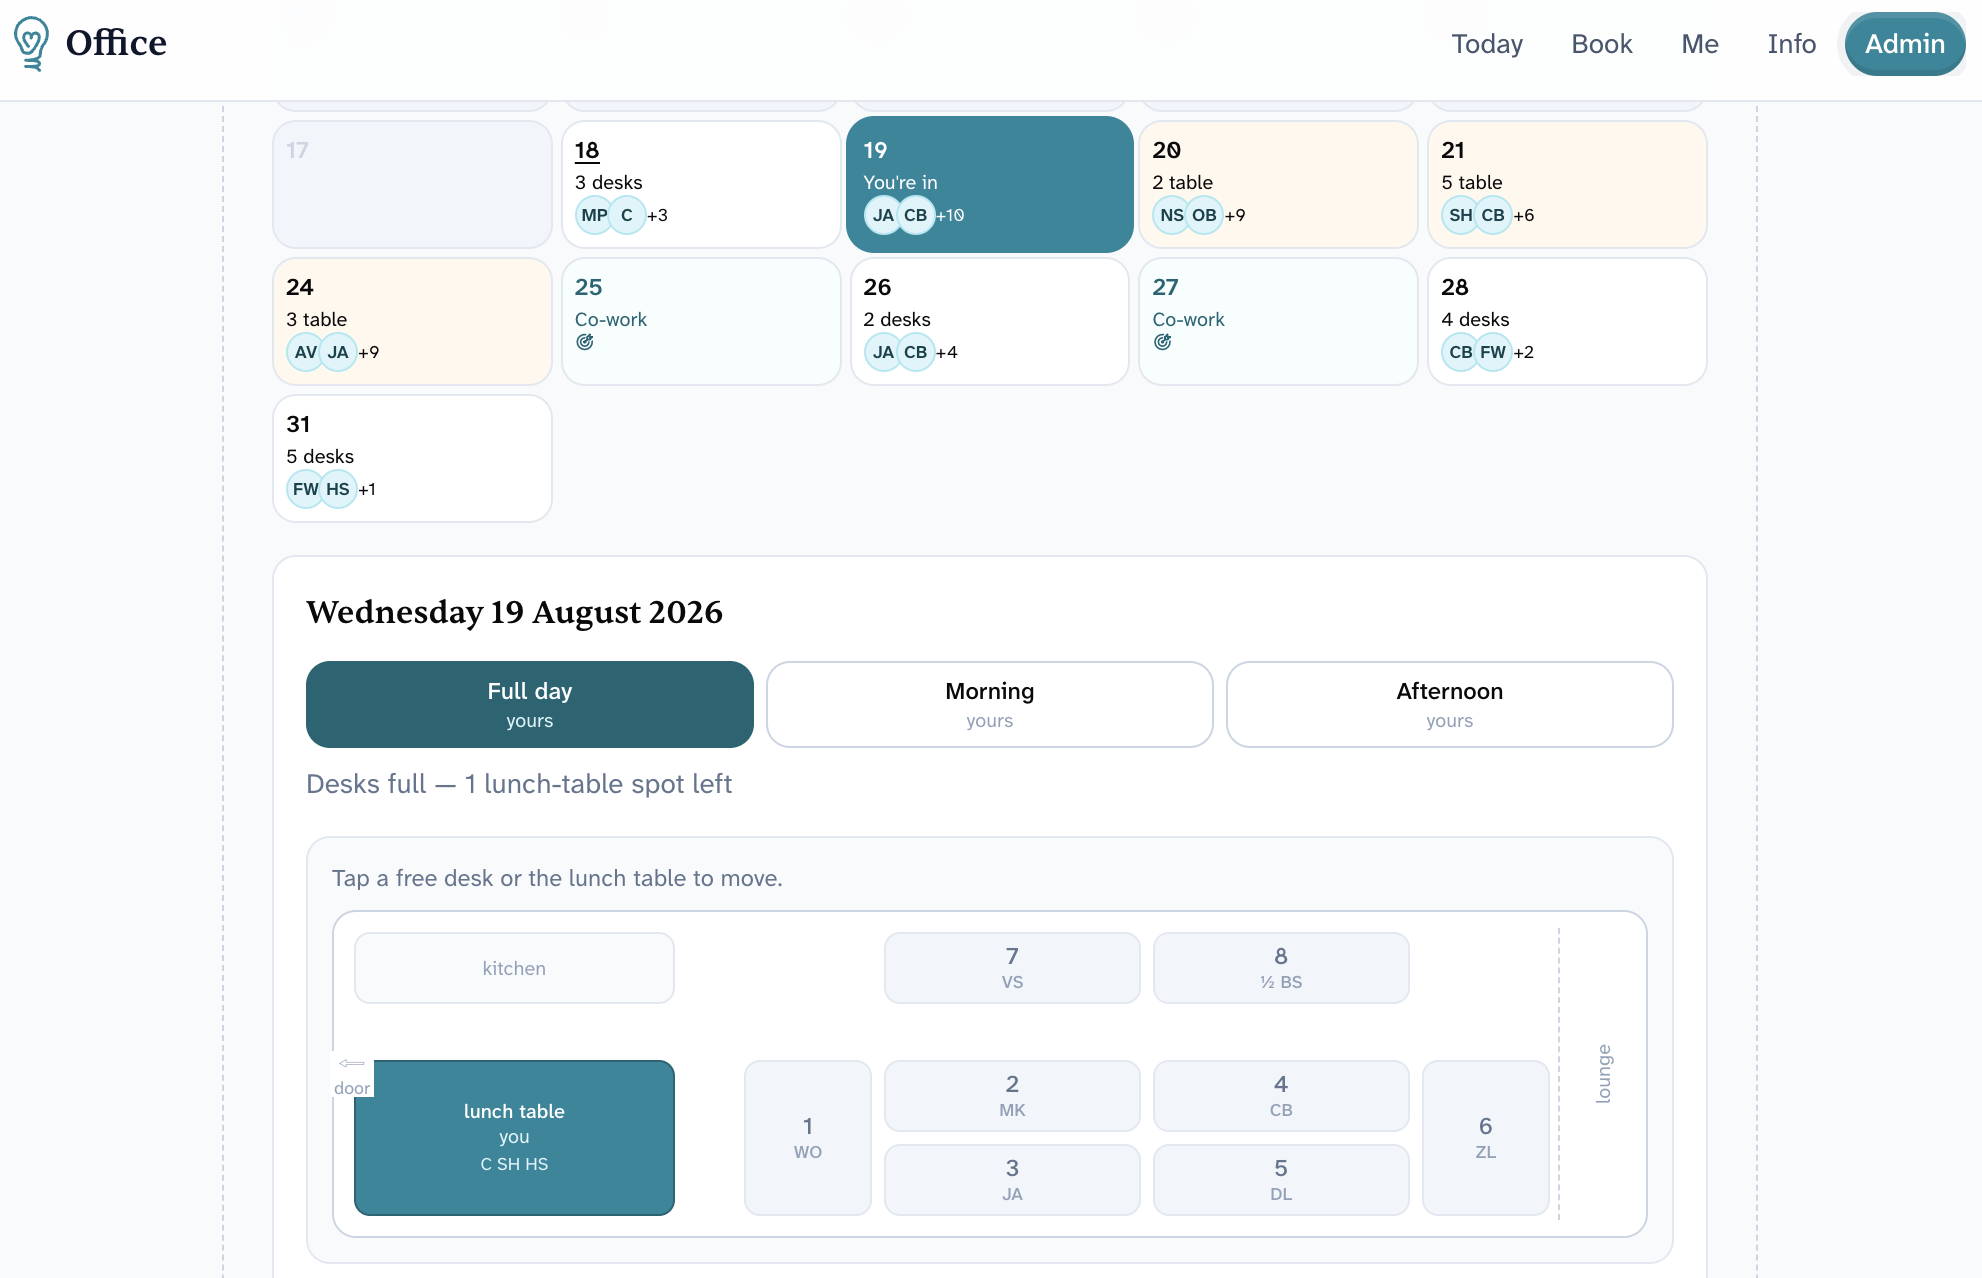
Task: Open the Today tab in navigation
Action: pos(1487,44)
